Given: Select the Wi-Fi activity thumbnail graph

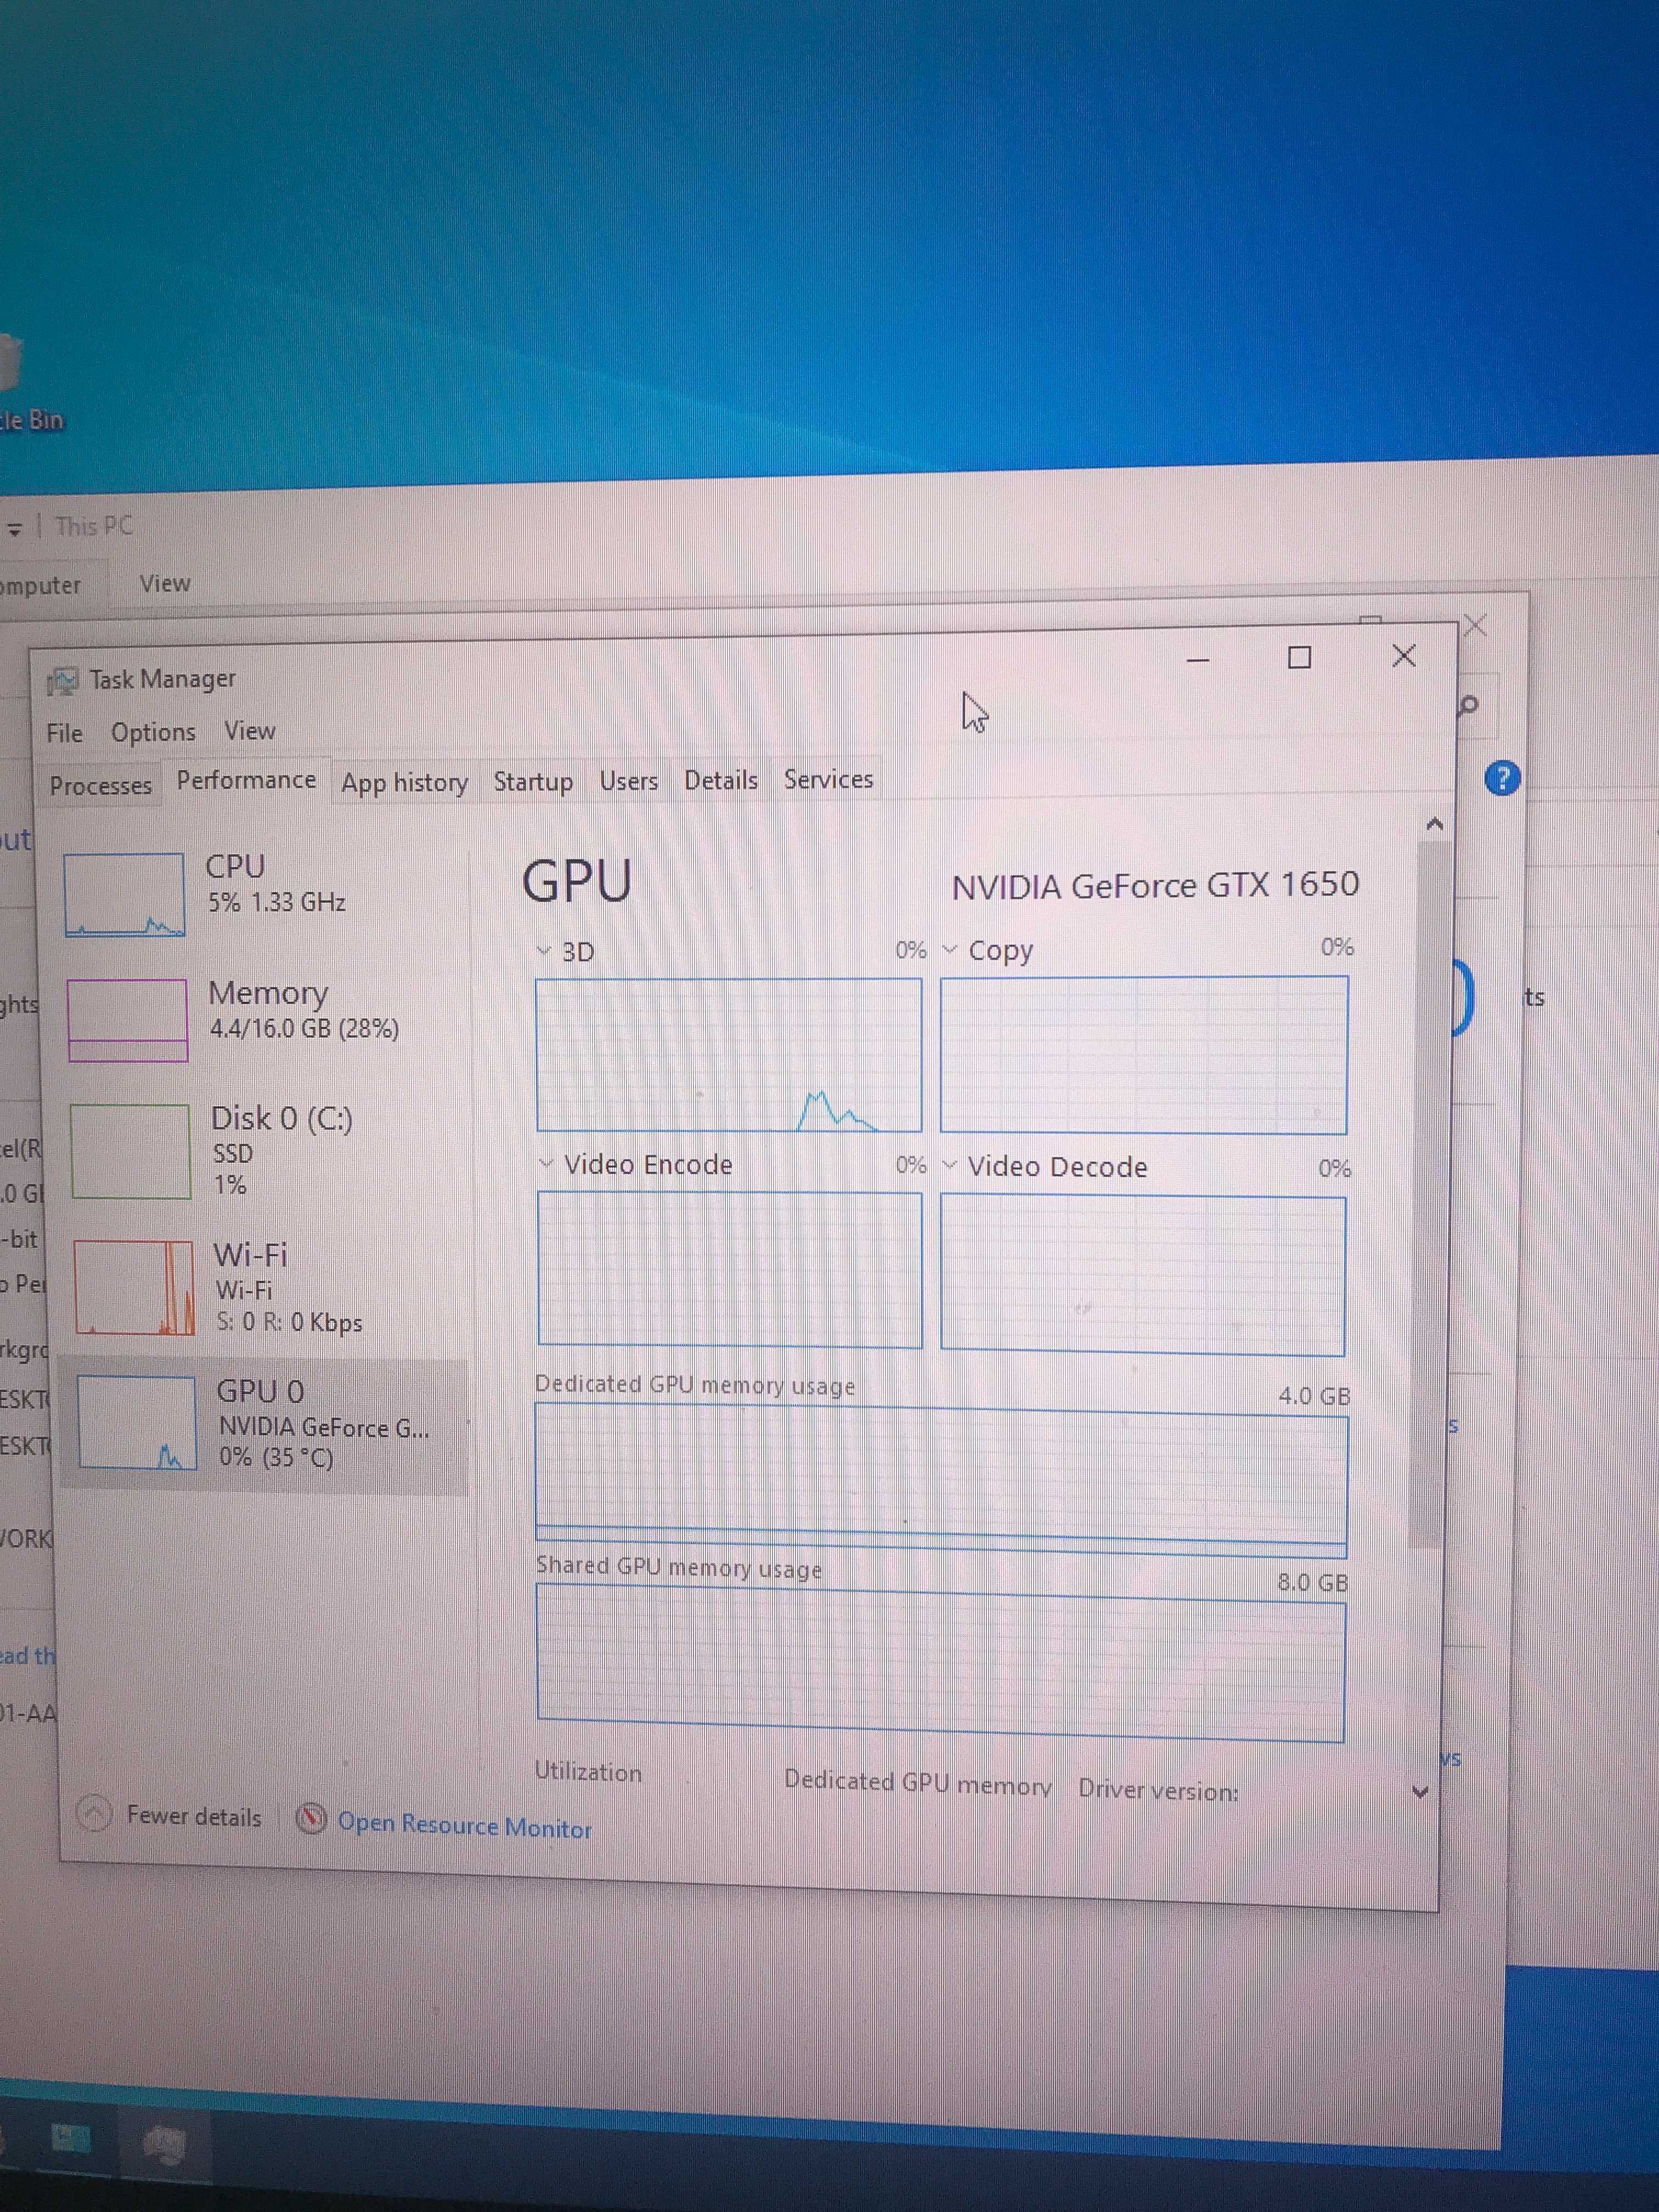Looking at the screenshot, I should tap(134, 1287).
